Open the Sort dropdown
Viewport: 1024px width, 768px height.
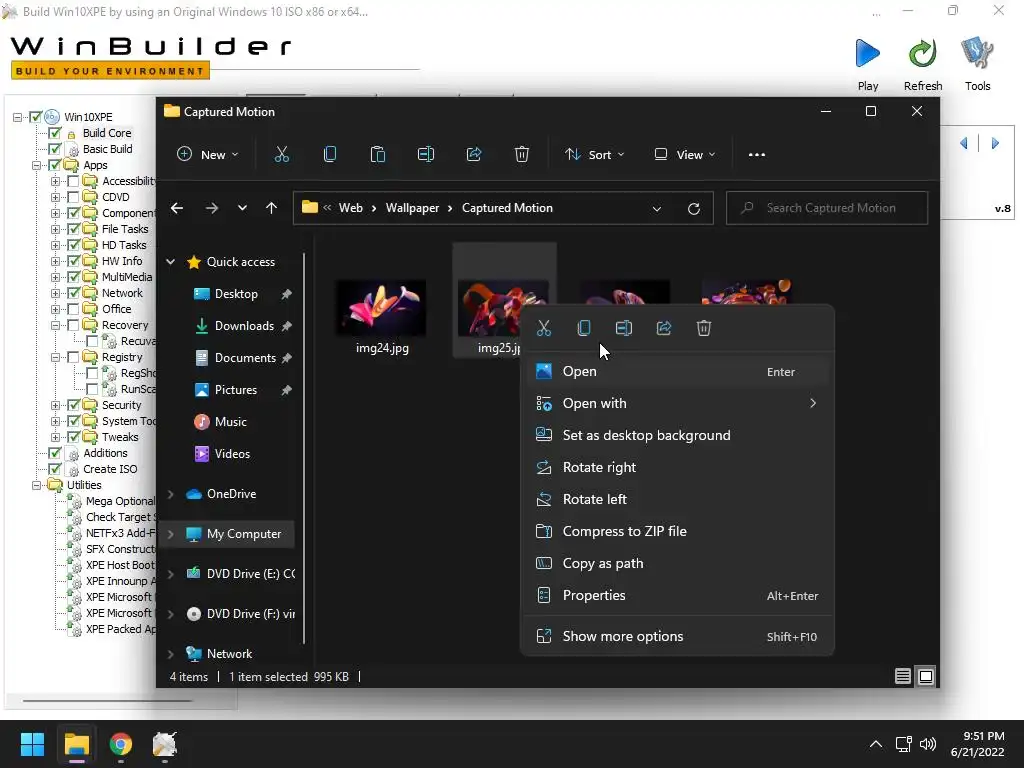click(x=594, y=155)
